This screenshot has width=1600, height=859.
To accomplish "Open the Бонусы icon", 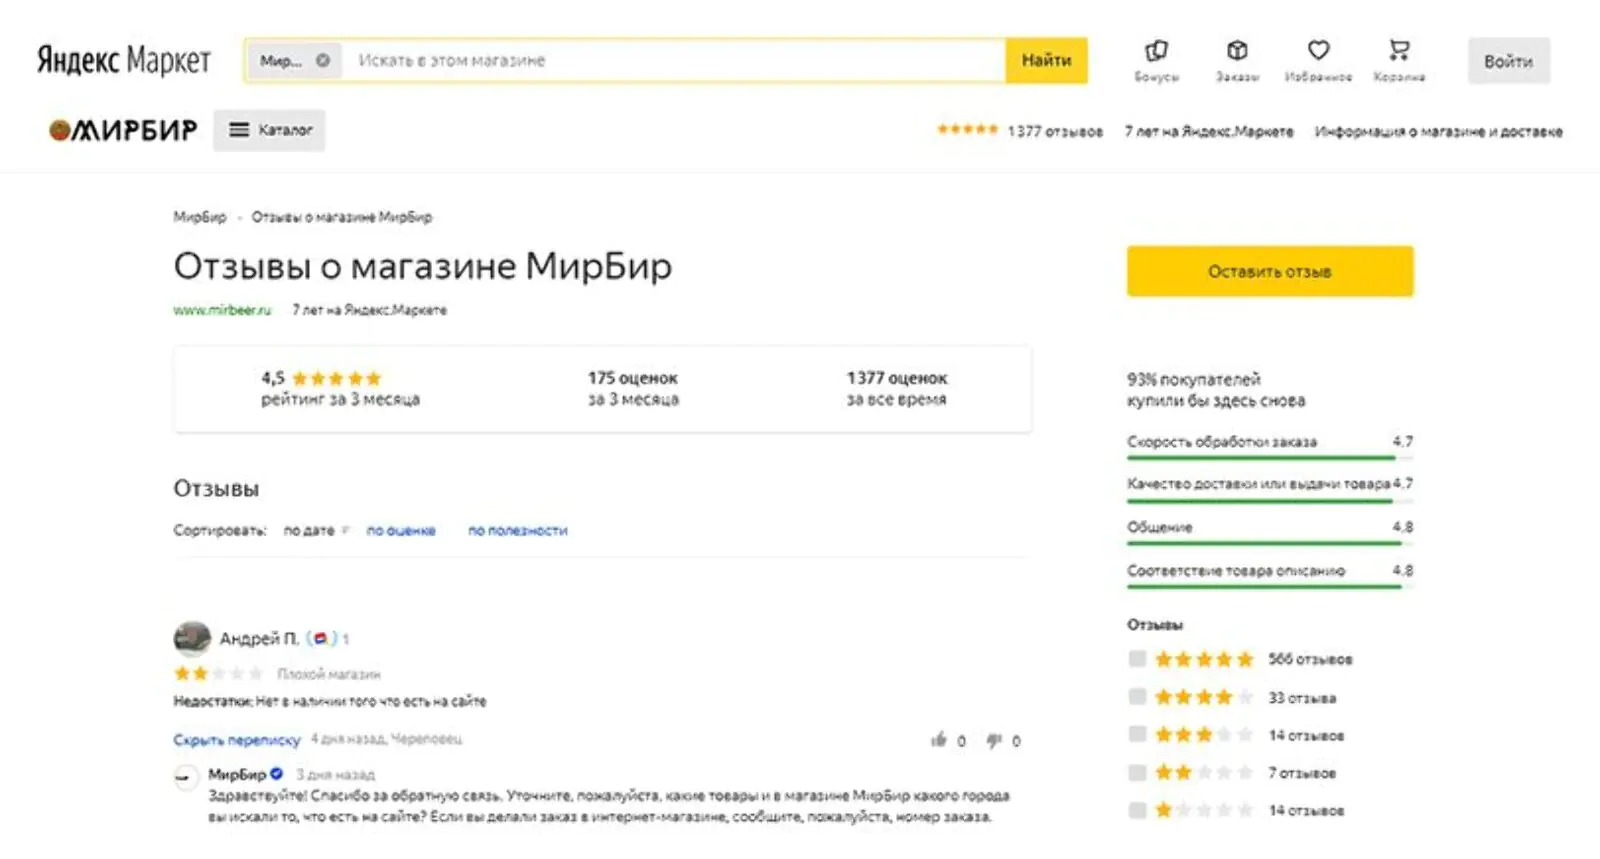I will click(1156, 60).
